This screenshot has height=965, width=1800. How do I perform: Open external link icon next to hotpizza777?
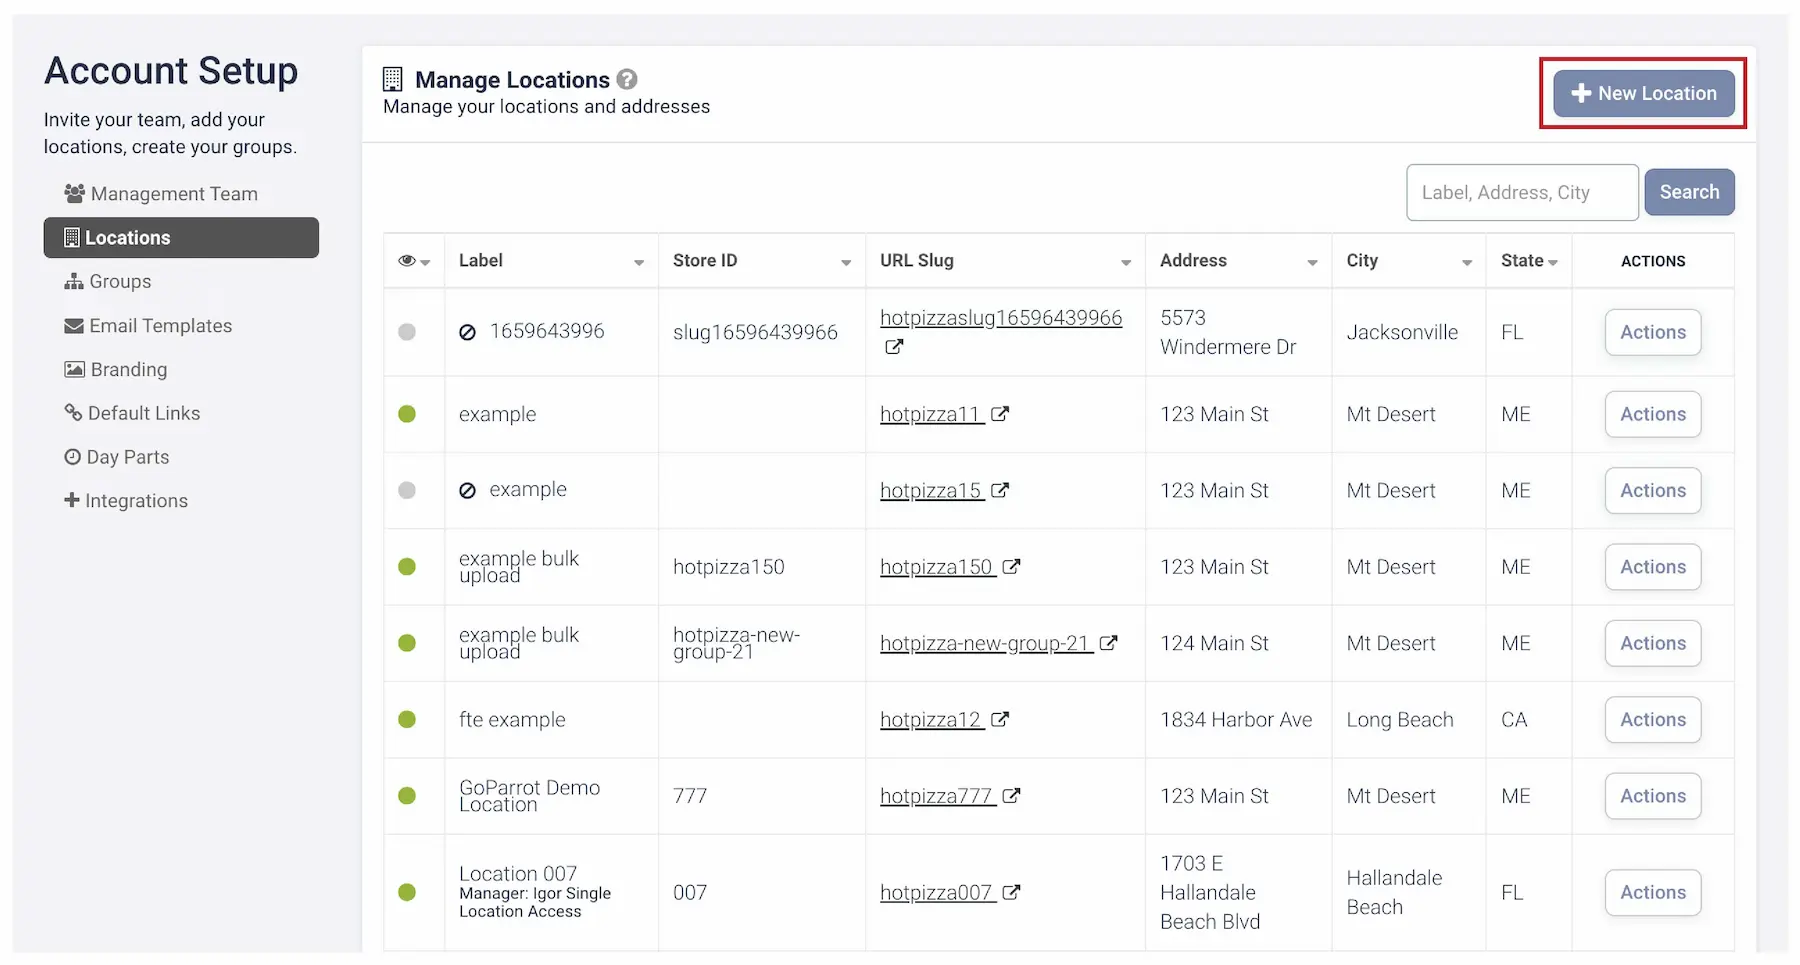1011,796
